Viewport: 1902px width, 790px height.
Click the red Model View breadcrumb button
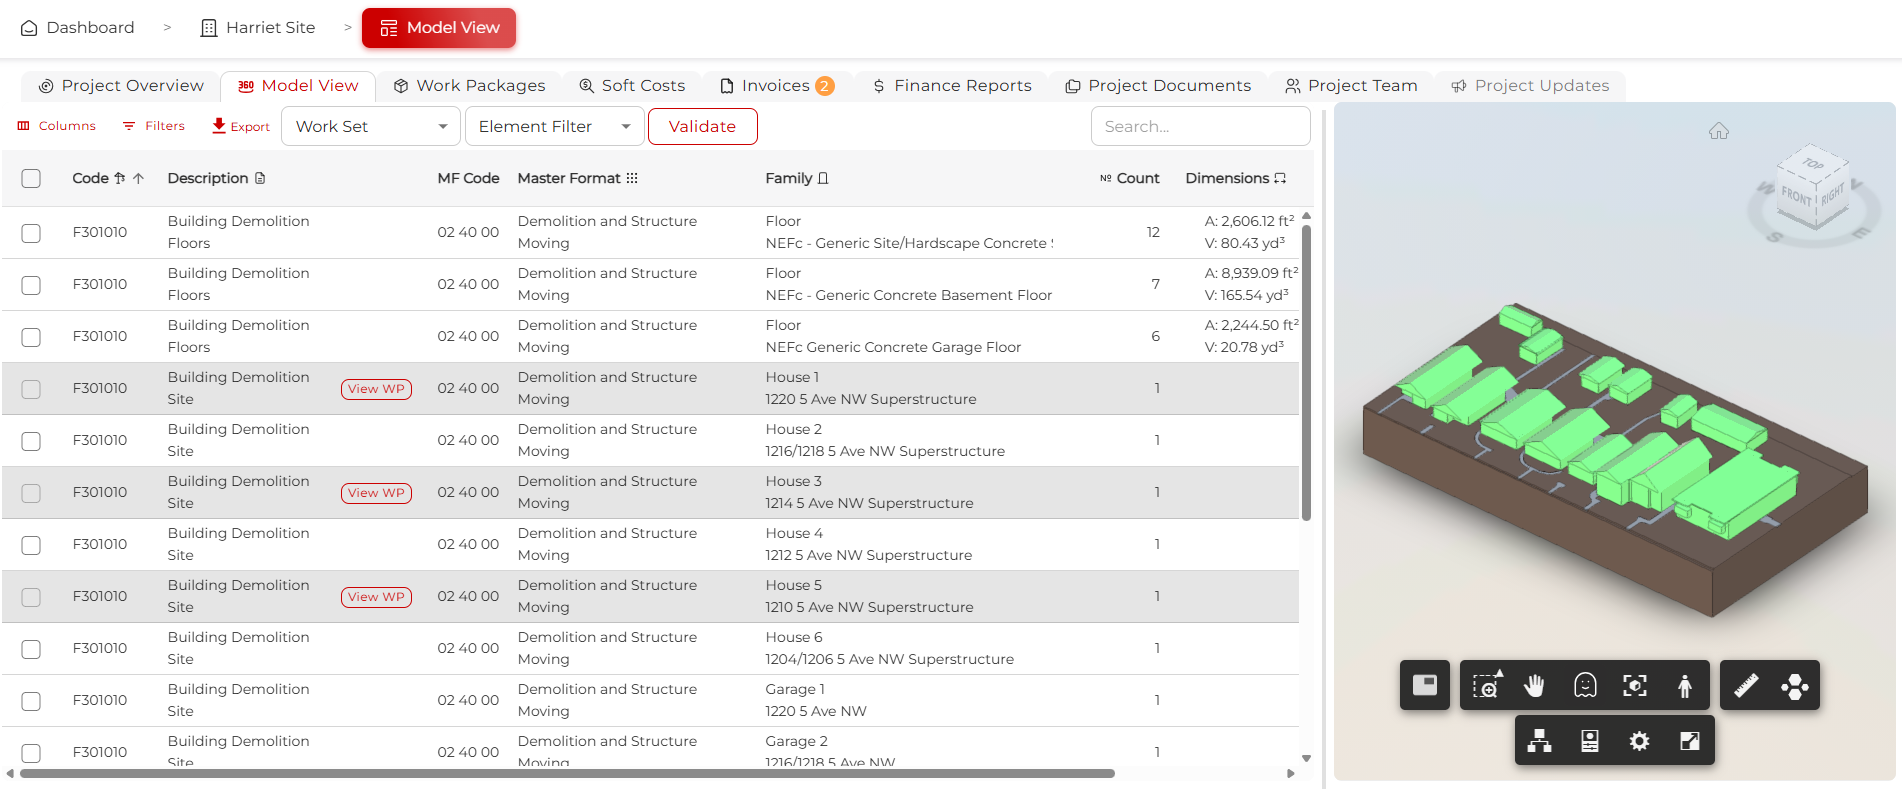click(x=439, y=28)
